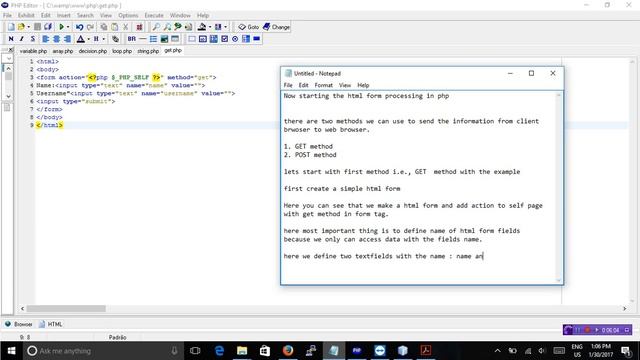
Task: Open dropdown arrow next to Open folder icon
Action: 28,27
